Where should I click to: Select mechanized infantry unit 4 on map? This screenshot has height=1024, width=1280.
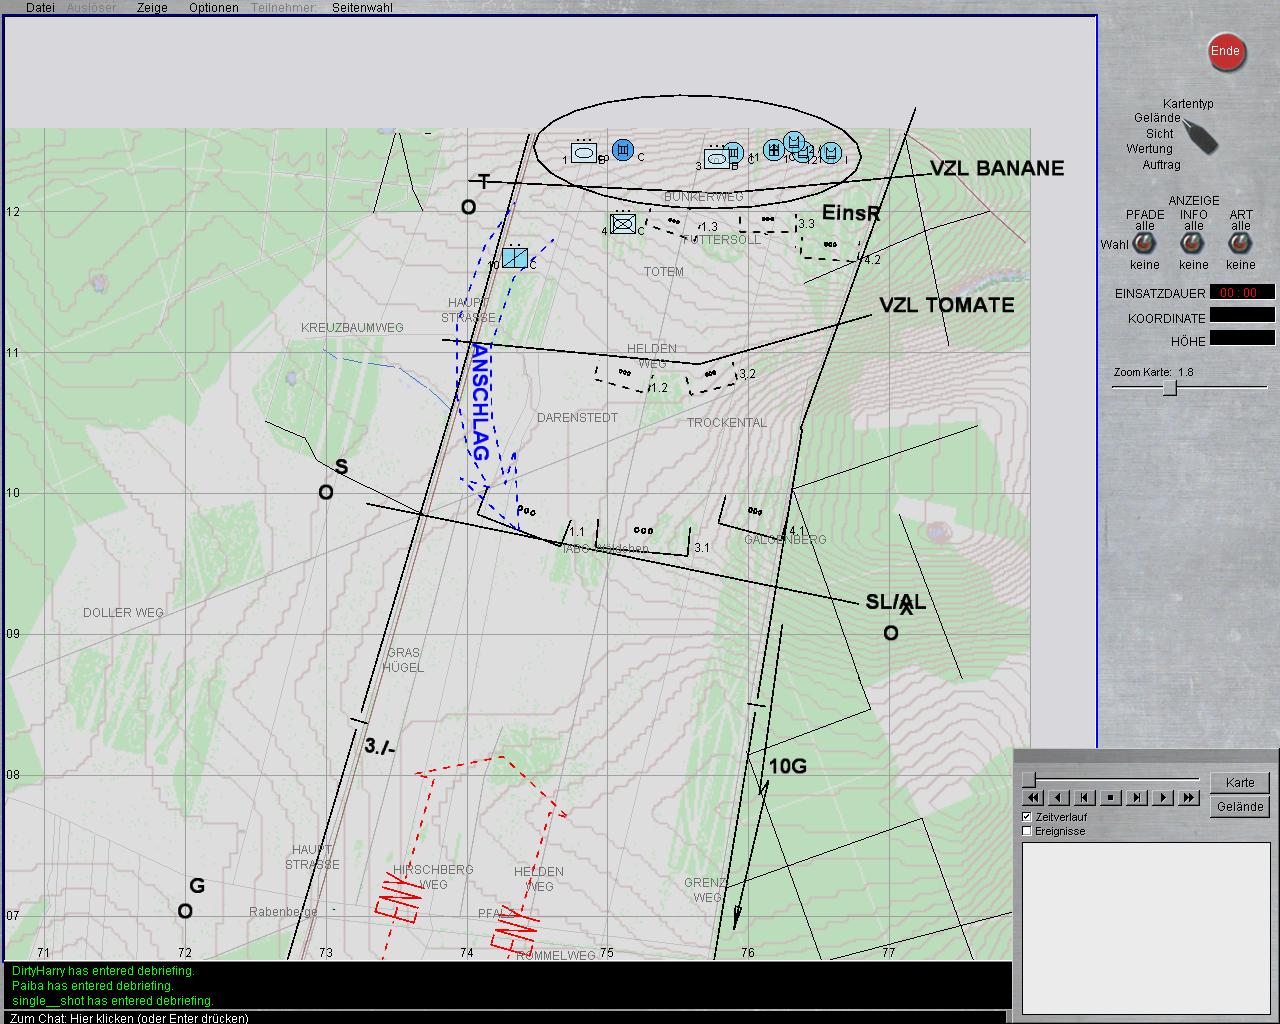tap(623, 224)
